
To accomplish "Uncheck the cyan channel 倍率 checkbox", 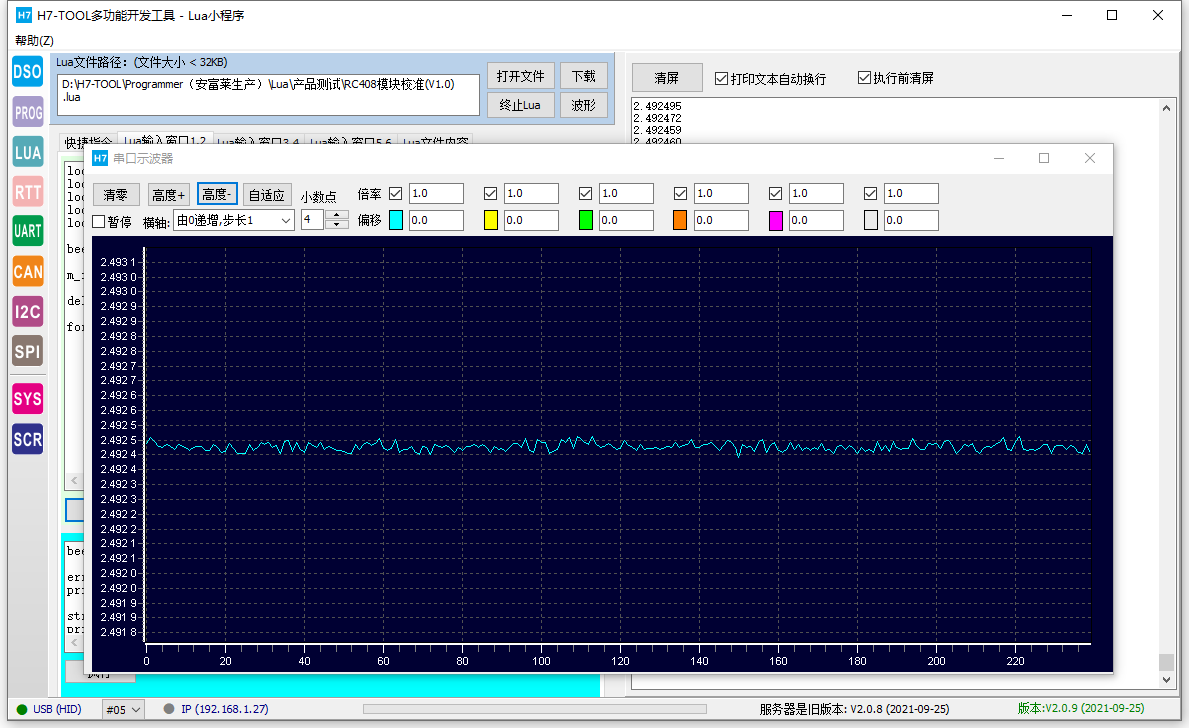I will point(395,193).
